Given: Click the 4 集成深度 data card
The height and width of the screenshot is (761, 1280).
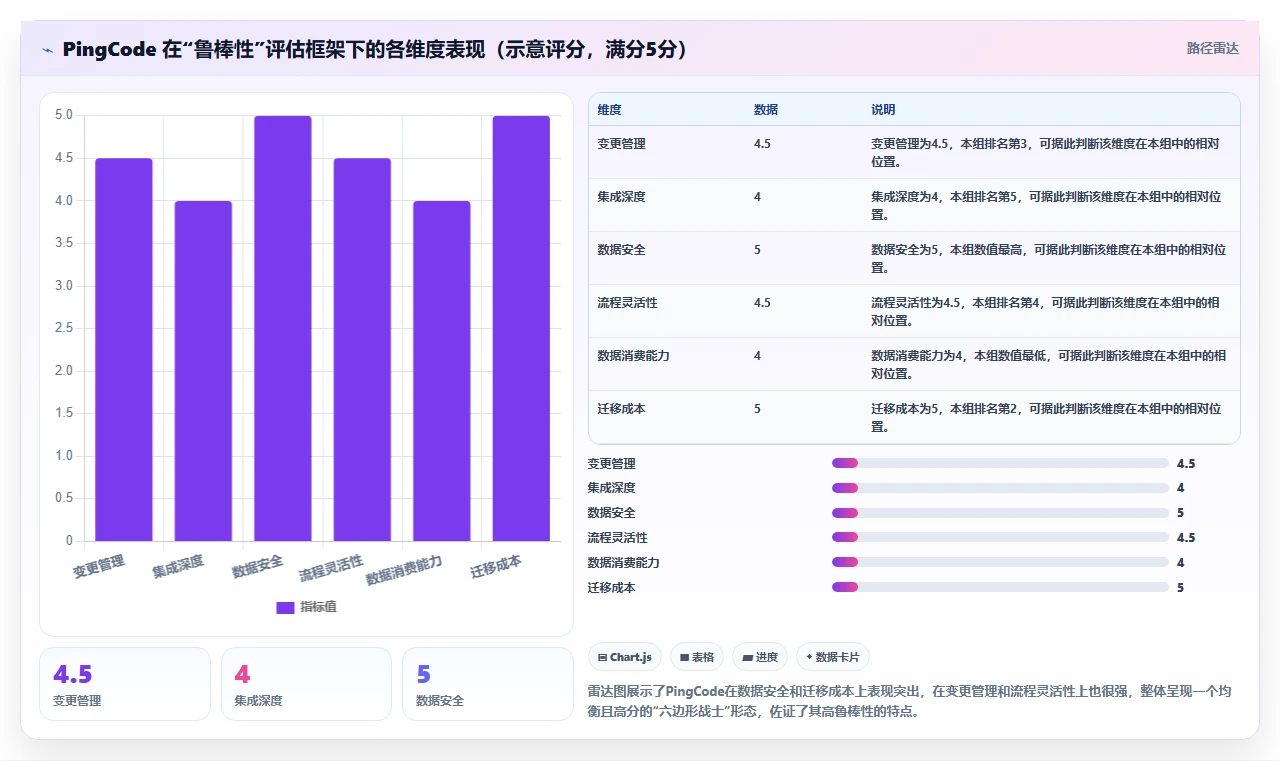Looking at the screenshot, I should click(x=306, y=684).
